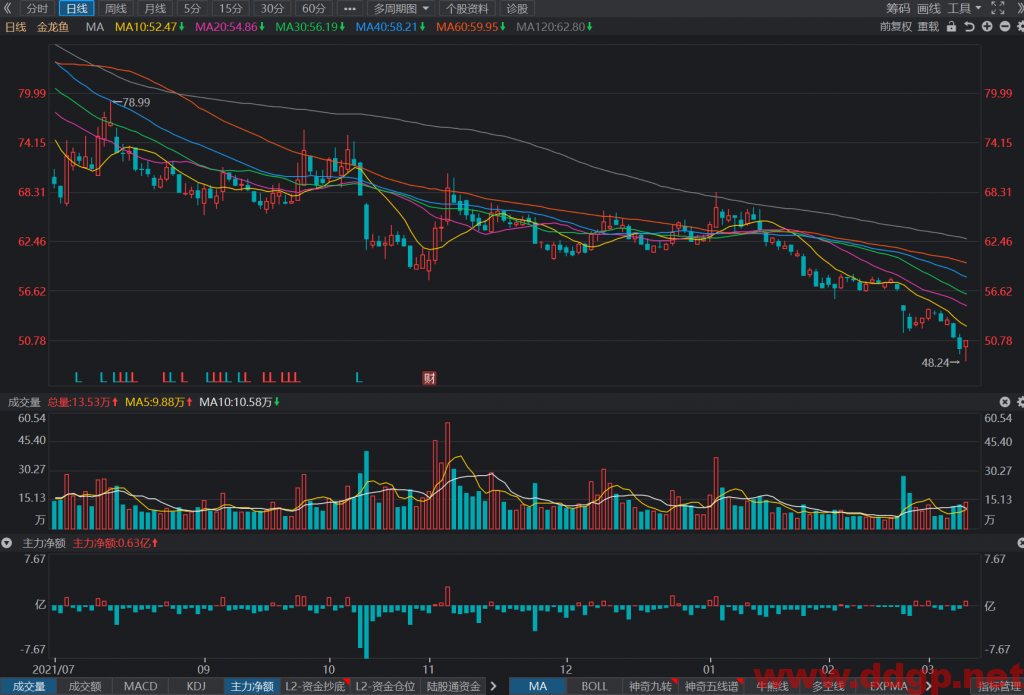Open more periods via the ··· button
Image resolution: width=1024 pixels, height=695 pixels.
(350, 8)
